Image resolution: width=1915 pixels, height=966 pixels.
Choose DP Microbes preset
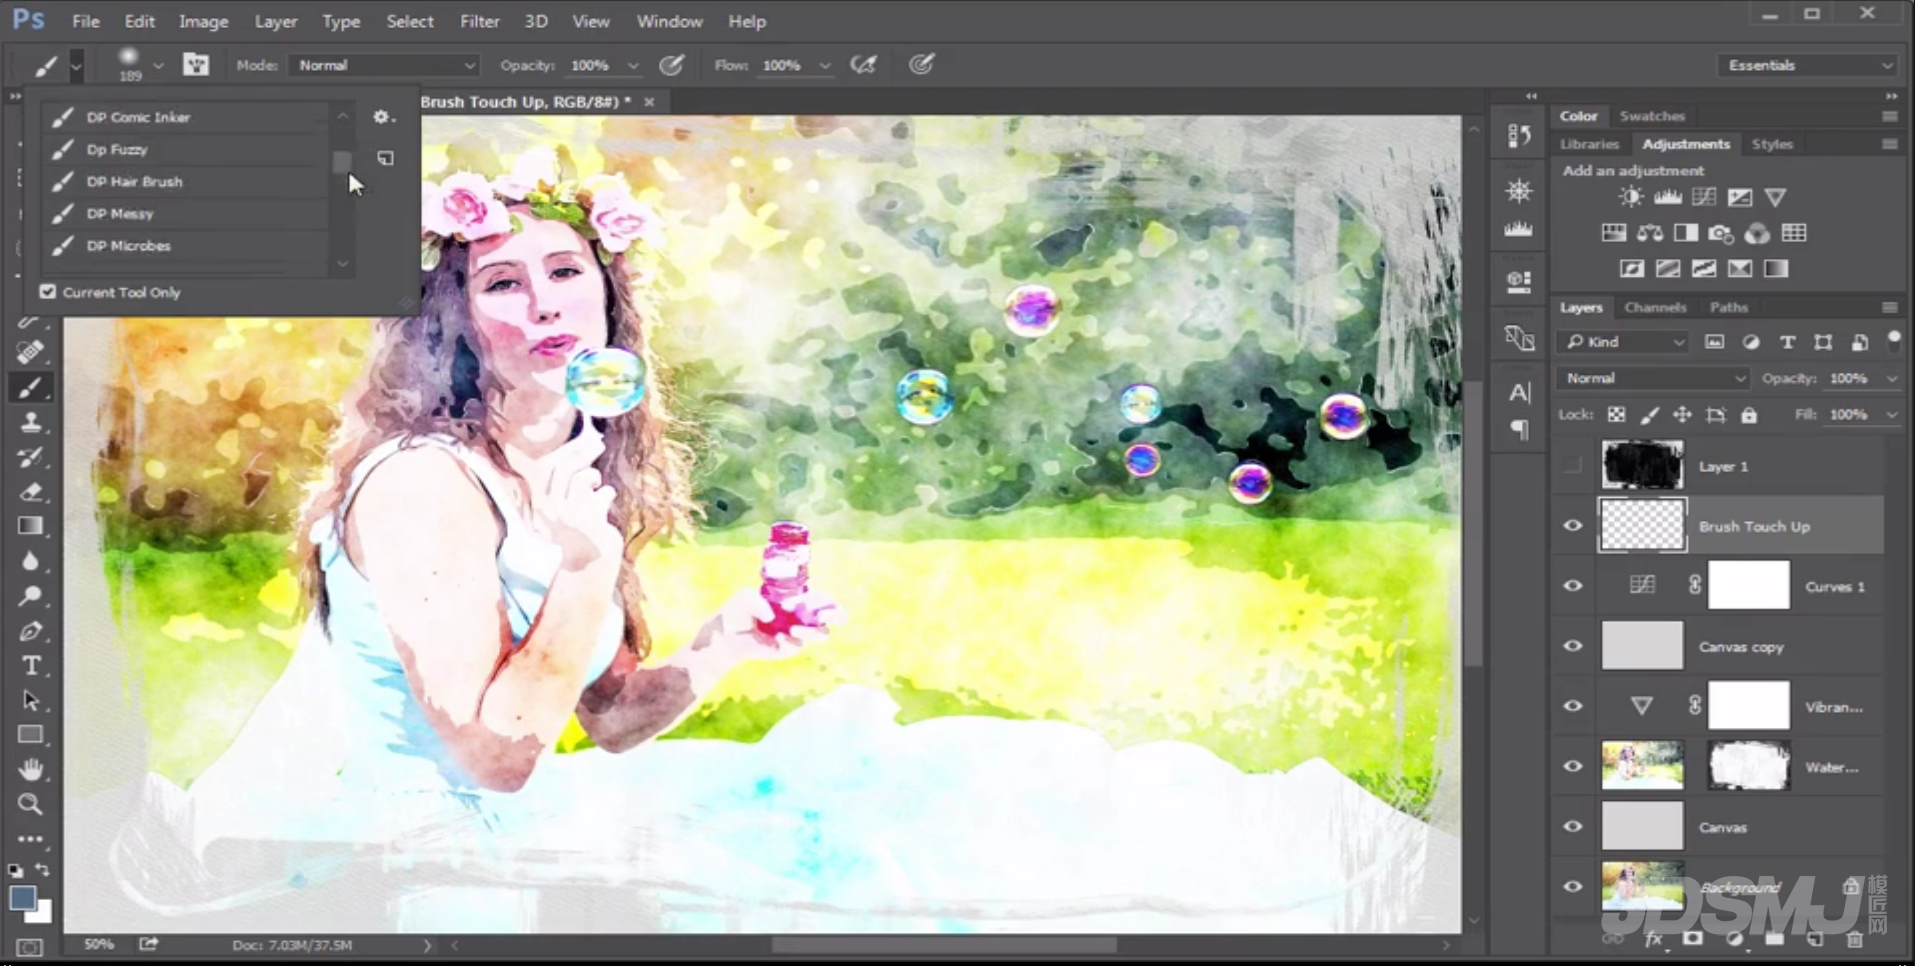coord(186,245)
